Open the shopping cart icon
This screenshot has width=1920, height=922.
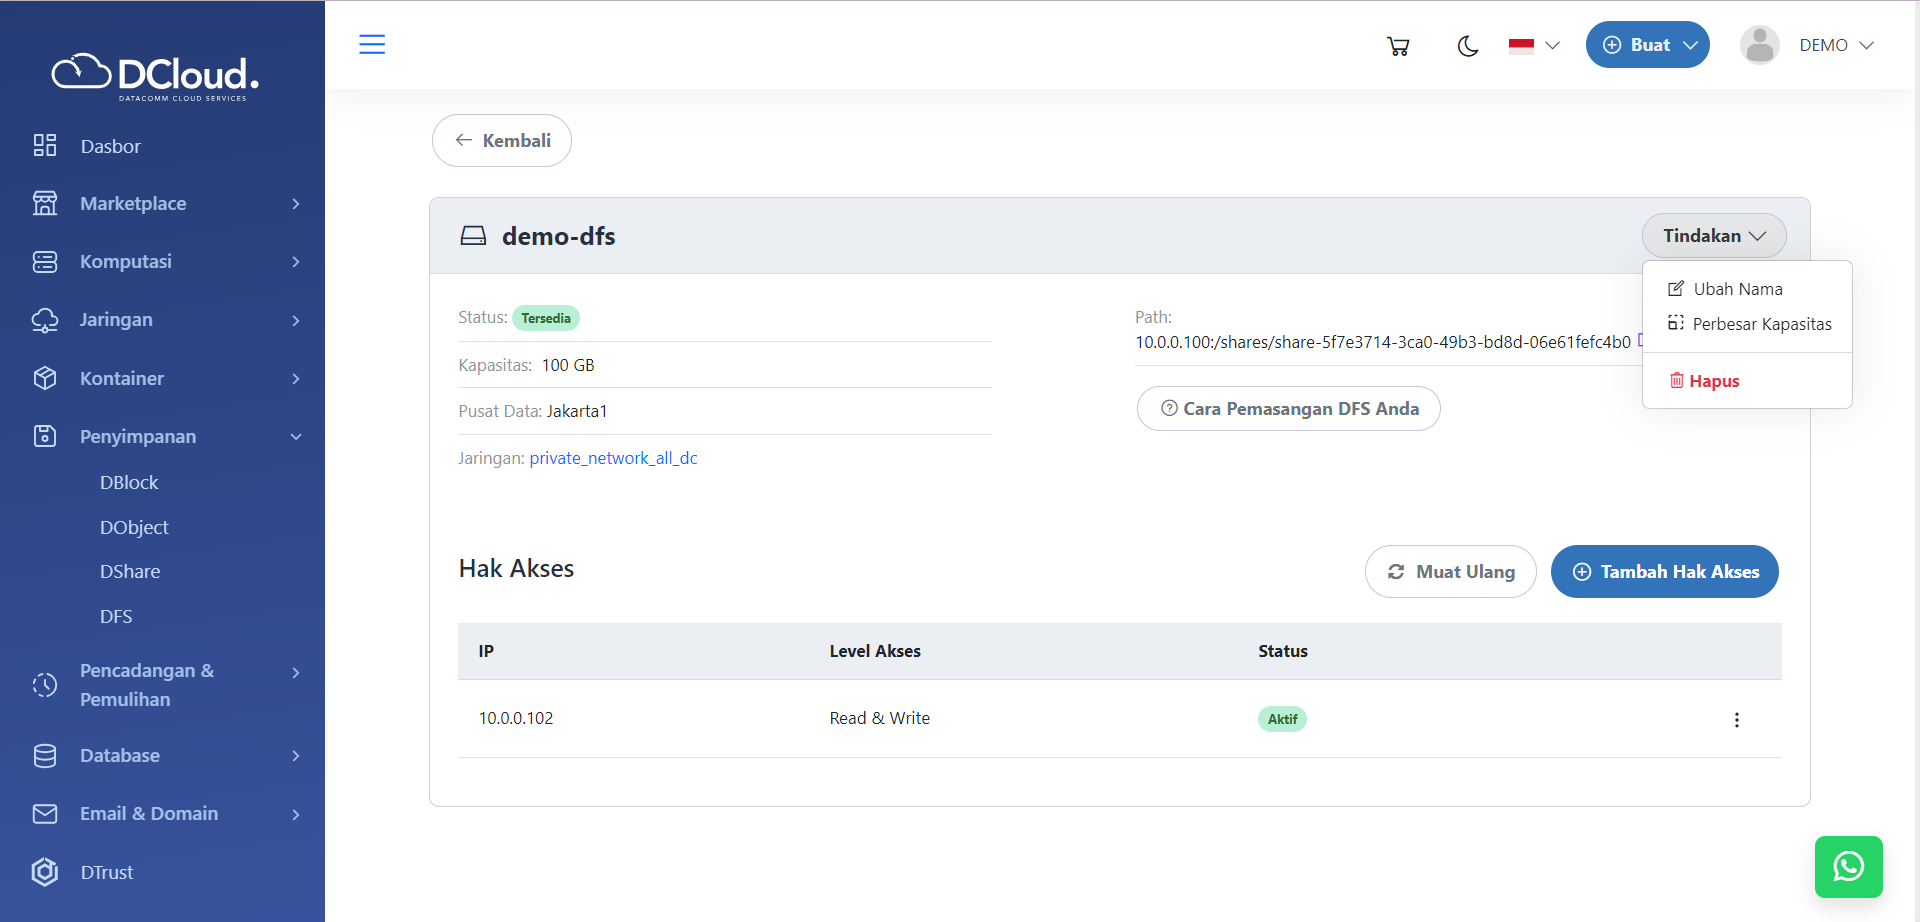(x=1398, y=46)
